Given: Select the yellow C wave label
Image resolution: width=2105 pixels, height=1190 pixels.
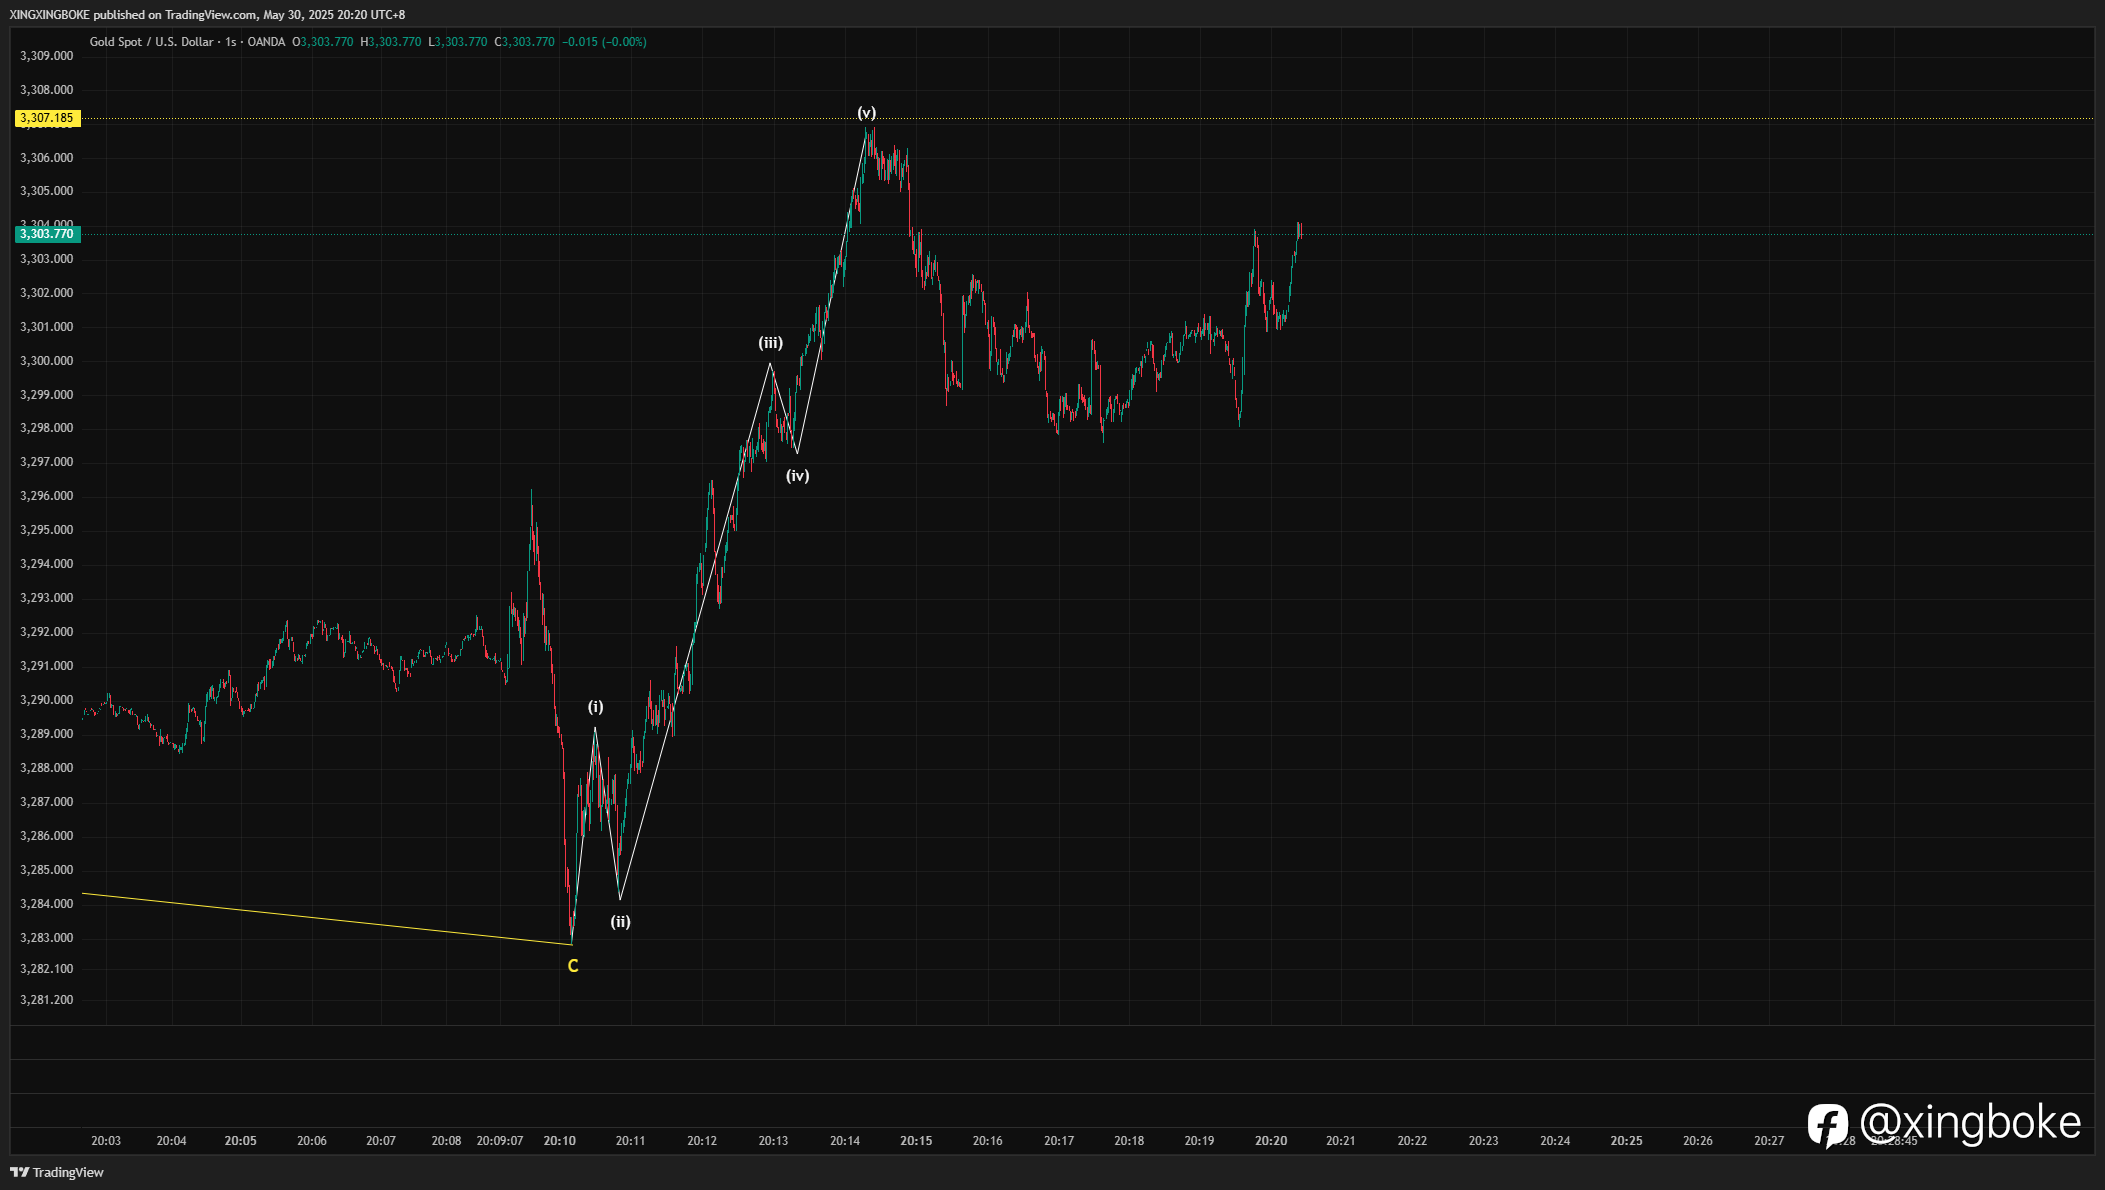Looking at the screenshot, I should 573,966.
